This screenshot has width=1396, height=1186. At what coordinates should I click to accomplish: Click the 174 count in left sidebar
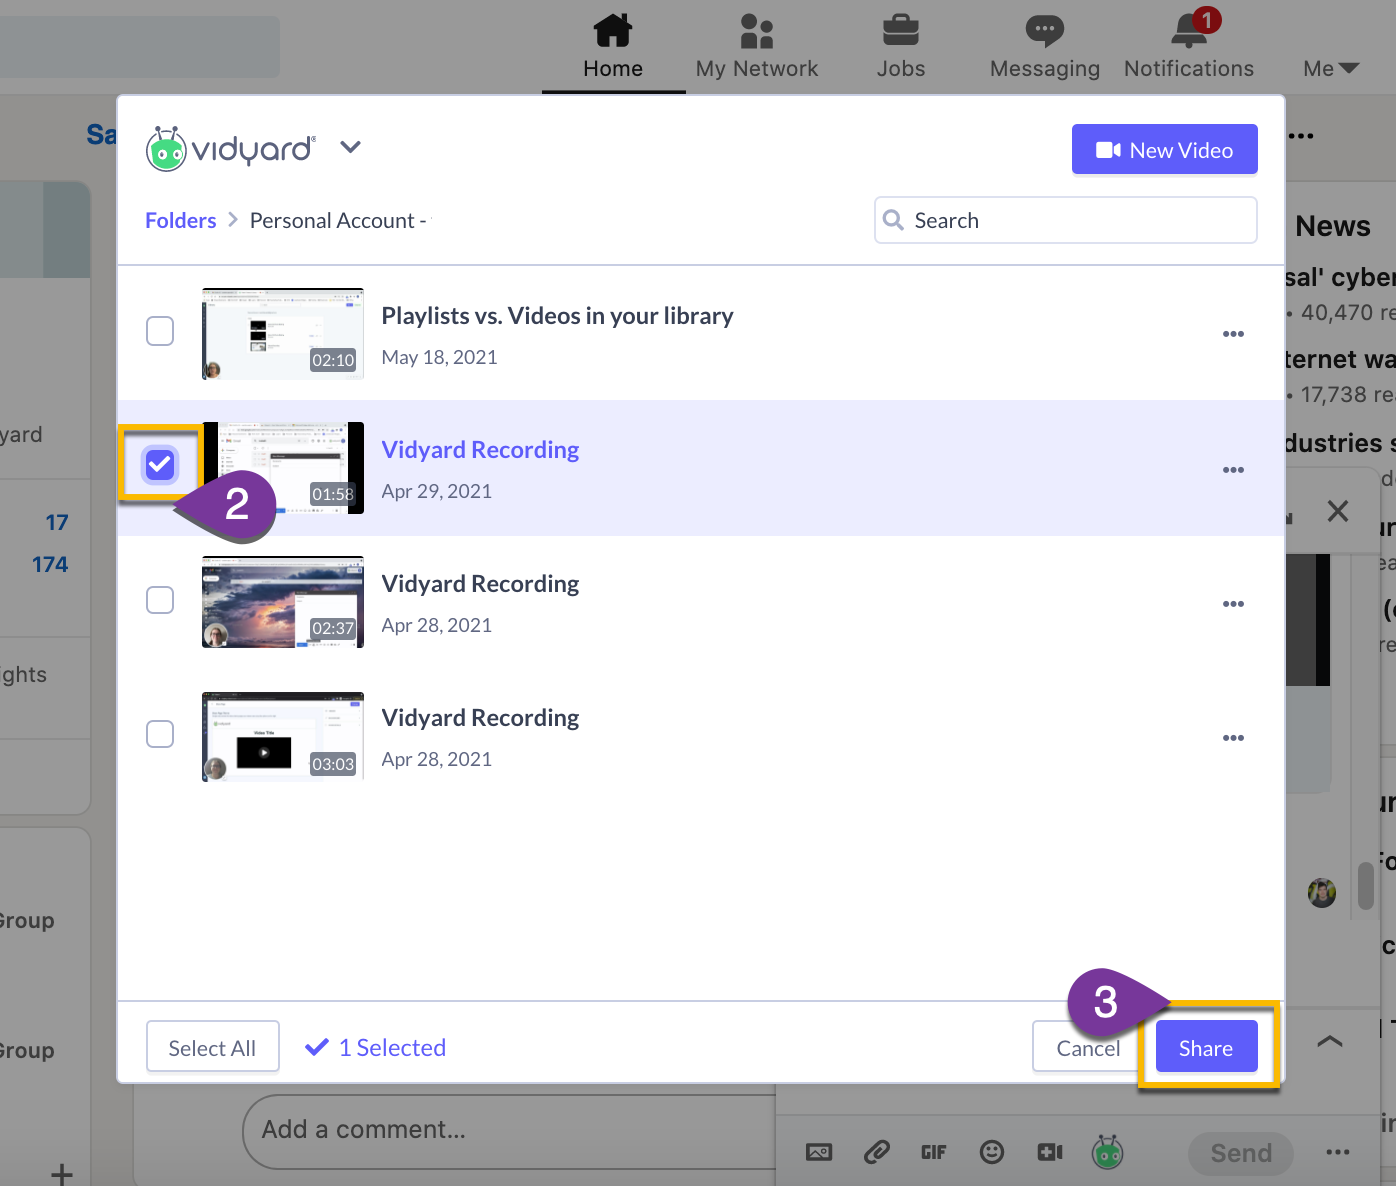pos(50,564)
